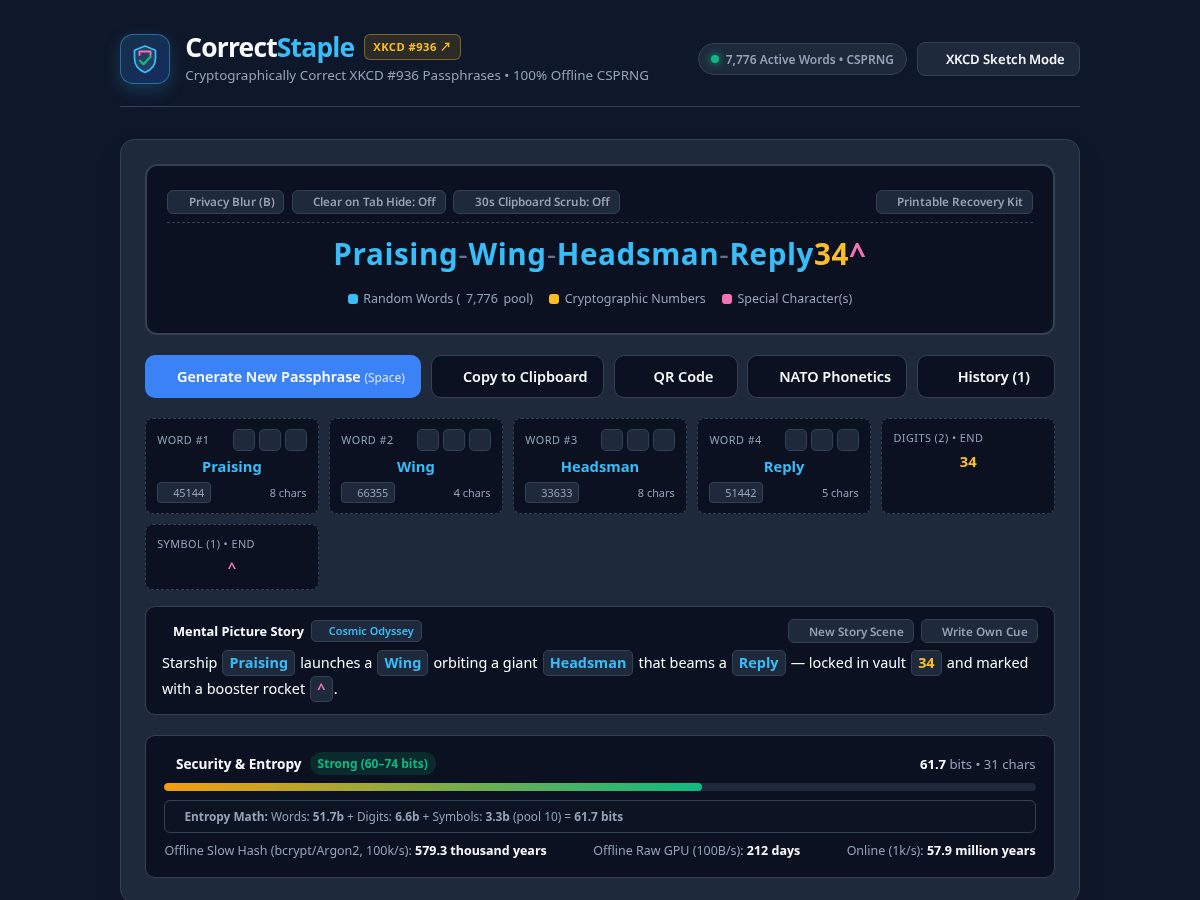
Task: Click the Headsman chip in the story
Action: point(588,663)
